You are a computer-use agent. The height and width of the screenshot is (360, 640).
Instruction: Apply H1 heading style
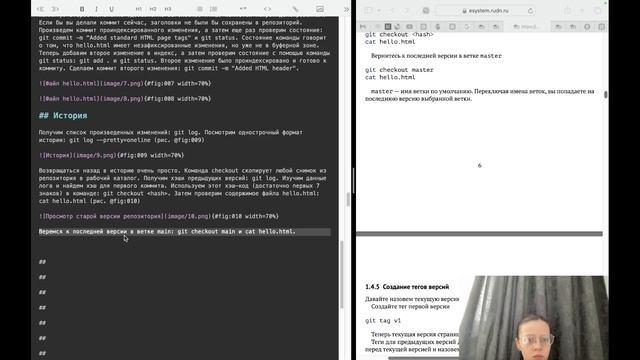pos(138,9)
